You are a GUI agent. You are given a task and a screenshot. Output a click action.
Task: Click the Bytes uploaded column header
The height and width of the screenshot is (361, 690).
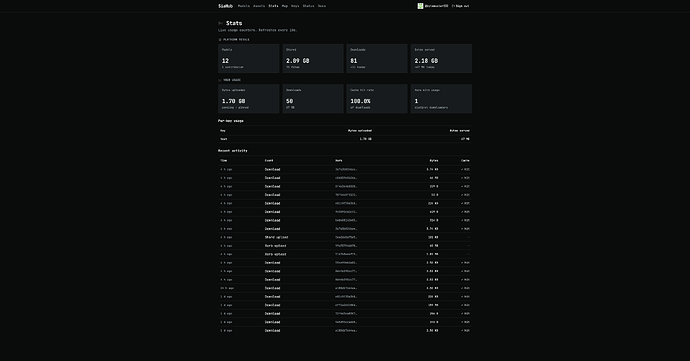point(360,131)
